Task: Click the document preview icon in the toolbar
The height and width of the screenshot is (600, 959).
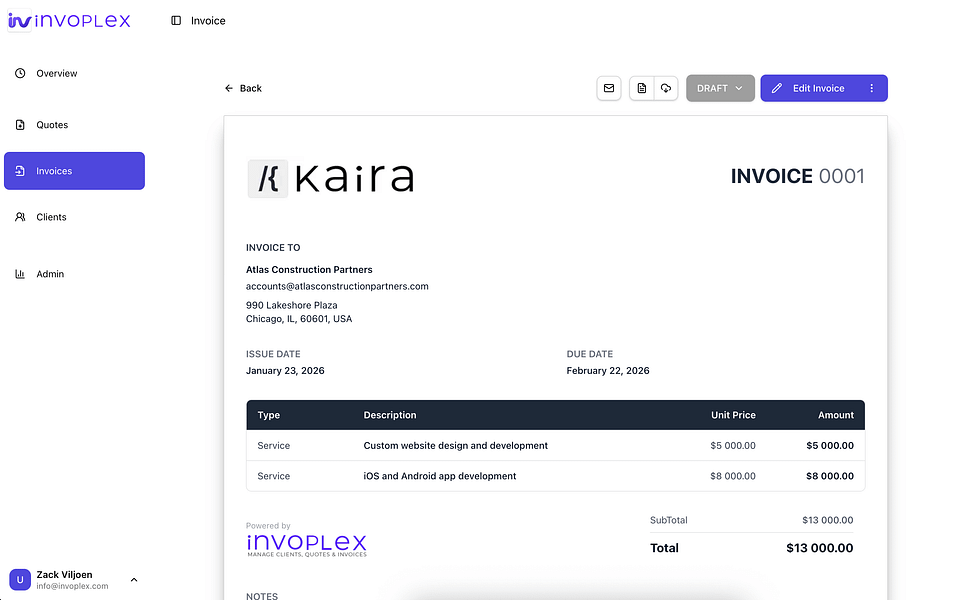Action: click(641, 88)
